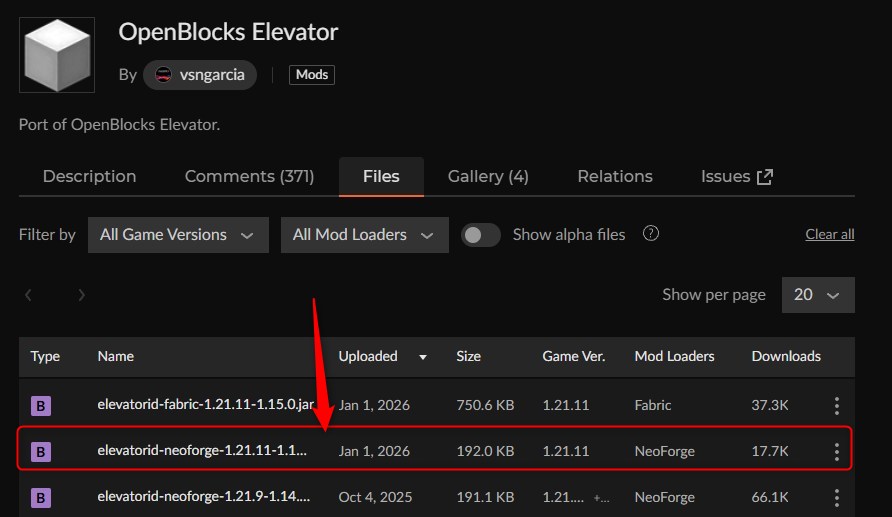The height and width of the screenshot is (517, 892).
Task: Open the Gallery (4) tab
Action: (x=488, y=177)
